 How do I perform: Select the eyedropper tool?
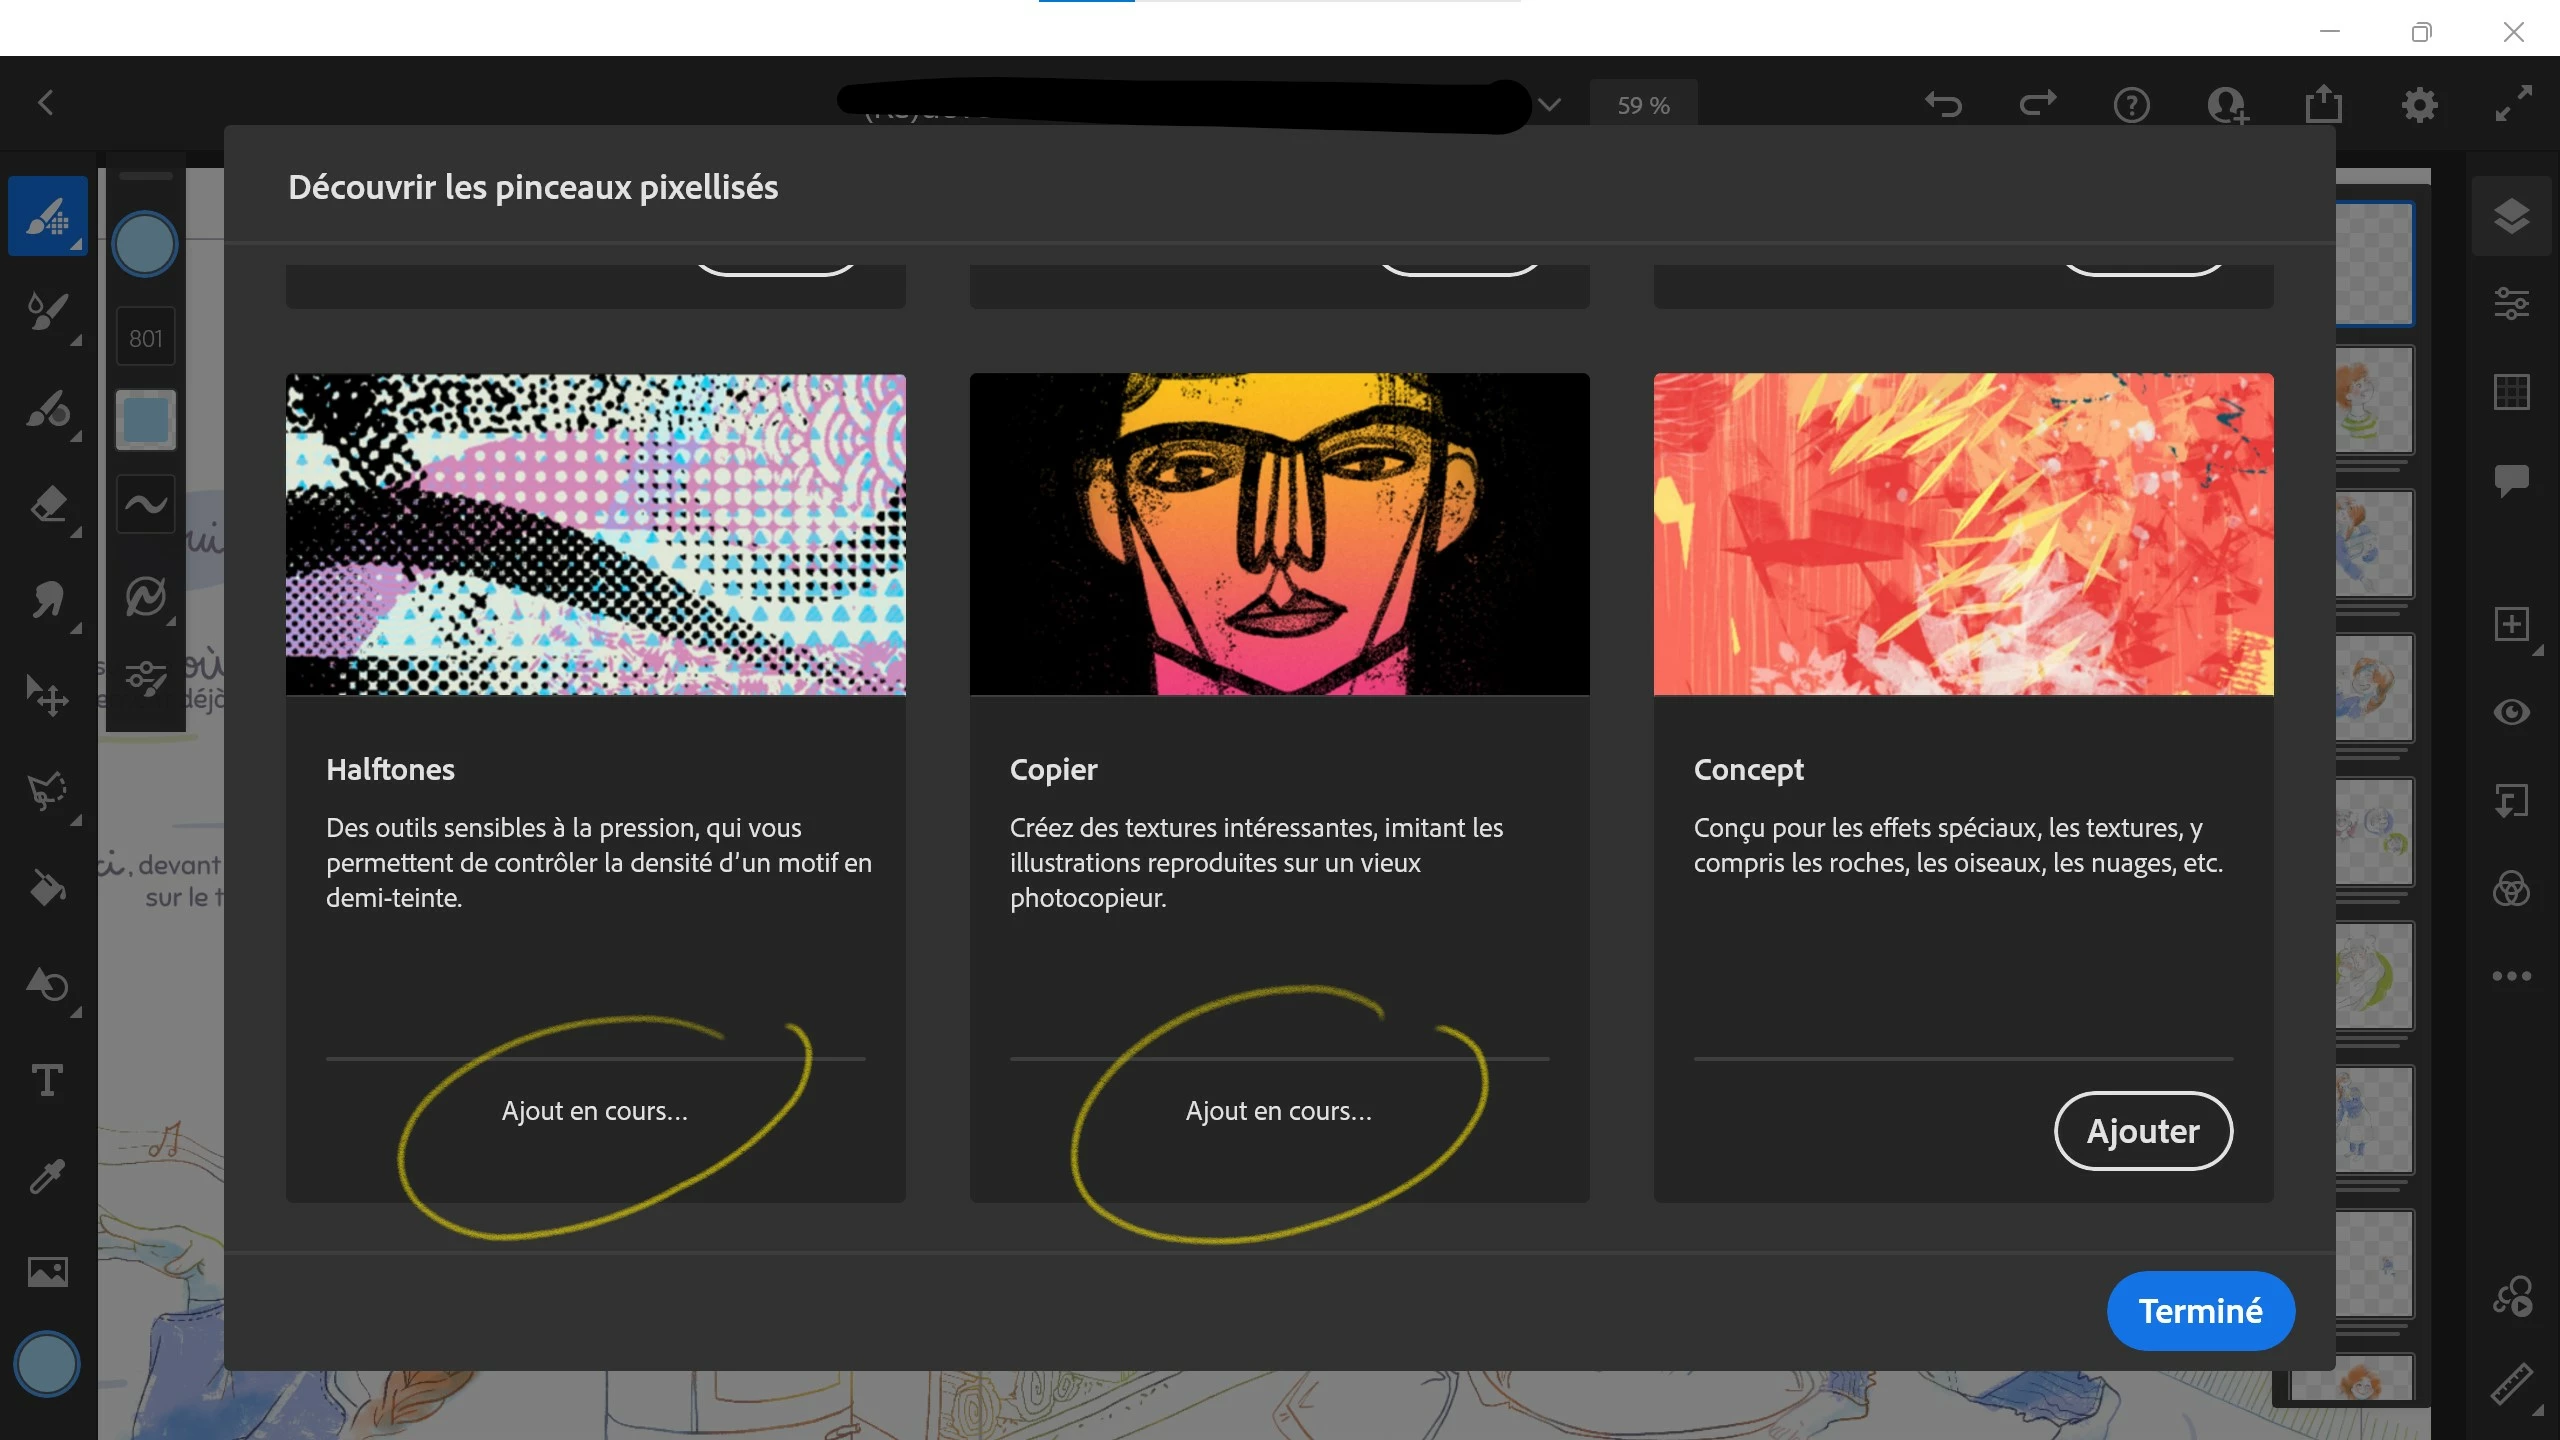tap(47, 1176)
